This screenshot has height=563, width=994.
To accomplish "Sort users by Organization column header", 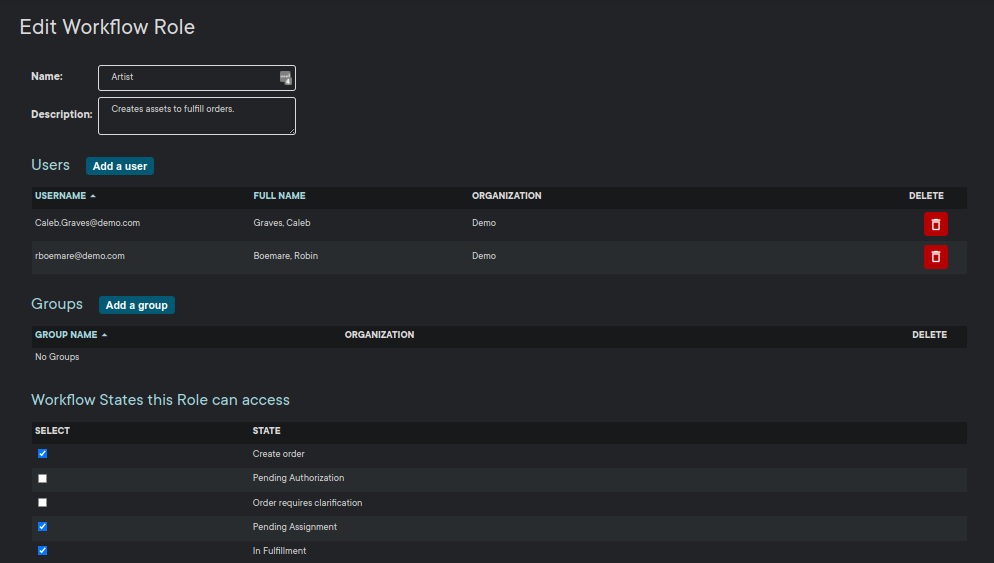I will (x=506, y=196).
